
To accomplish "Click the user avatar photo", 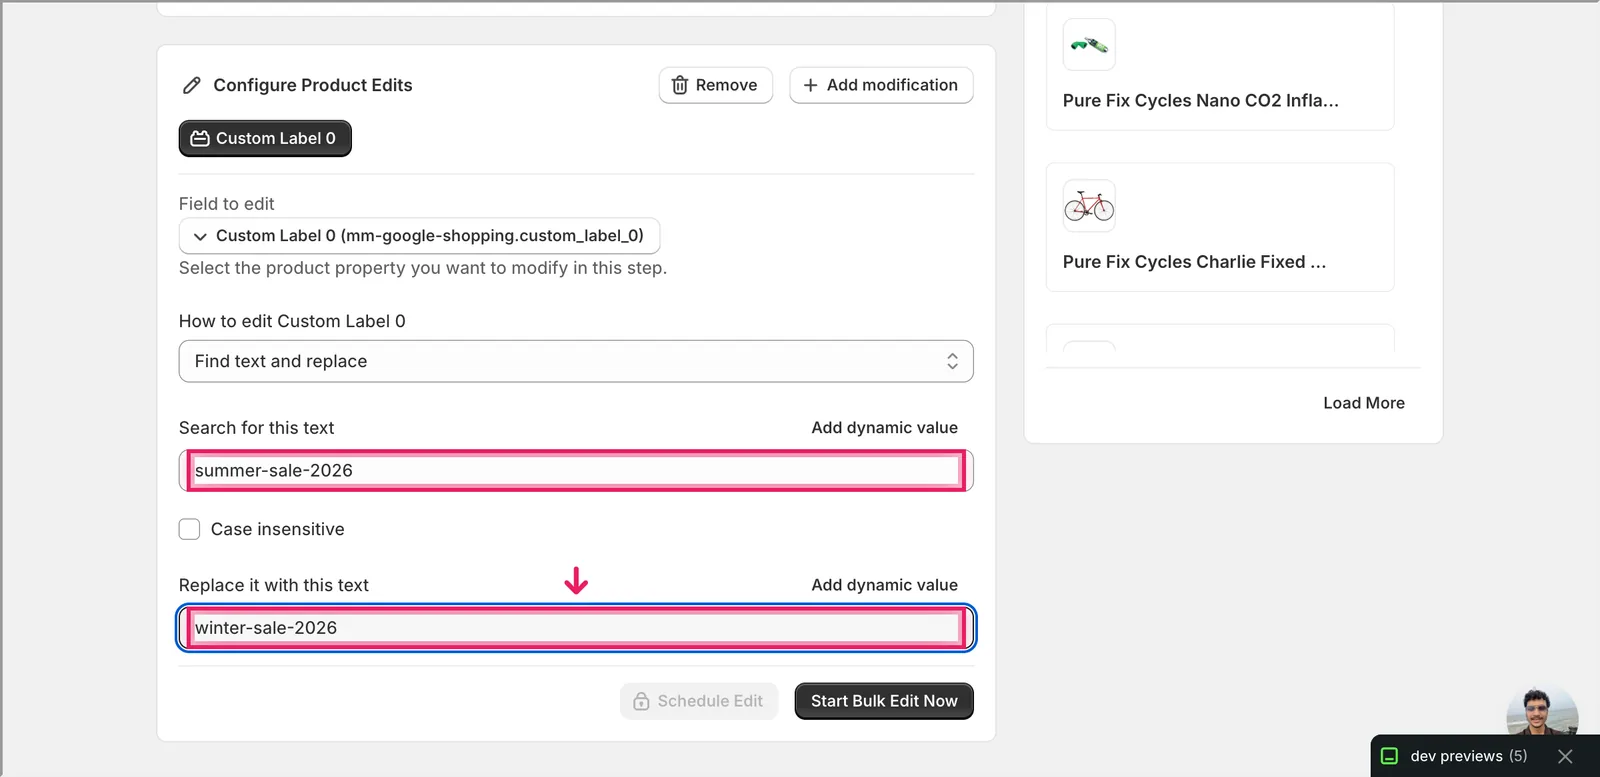I will [x=1542, y=712].
